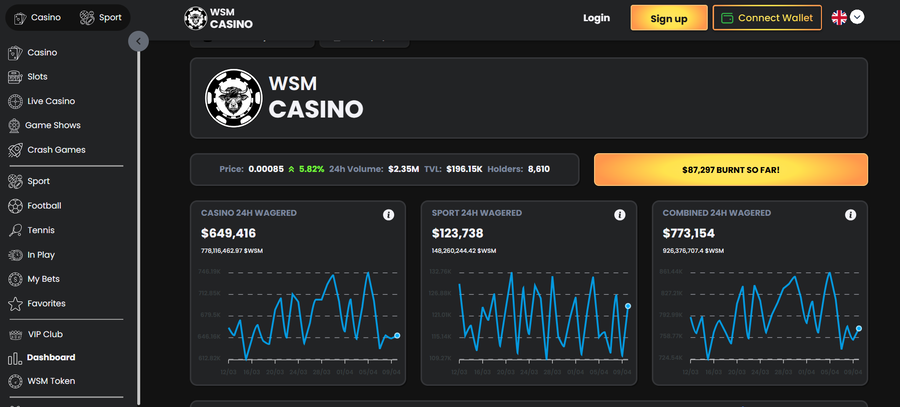Click the VIP Club icon
The width and height of the screenshot is (900, 407).
[15, 335]
